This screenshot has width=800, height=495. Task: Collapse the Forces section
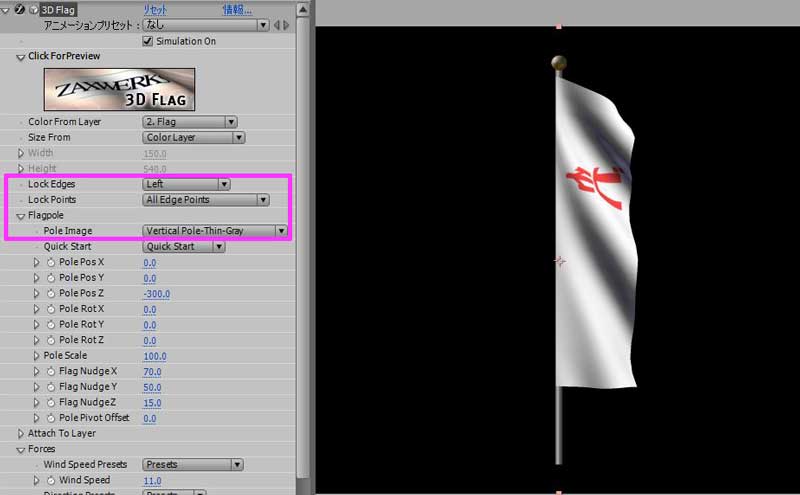click(x=20, y=450)
